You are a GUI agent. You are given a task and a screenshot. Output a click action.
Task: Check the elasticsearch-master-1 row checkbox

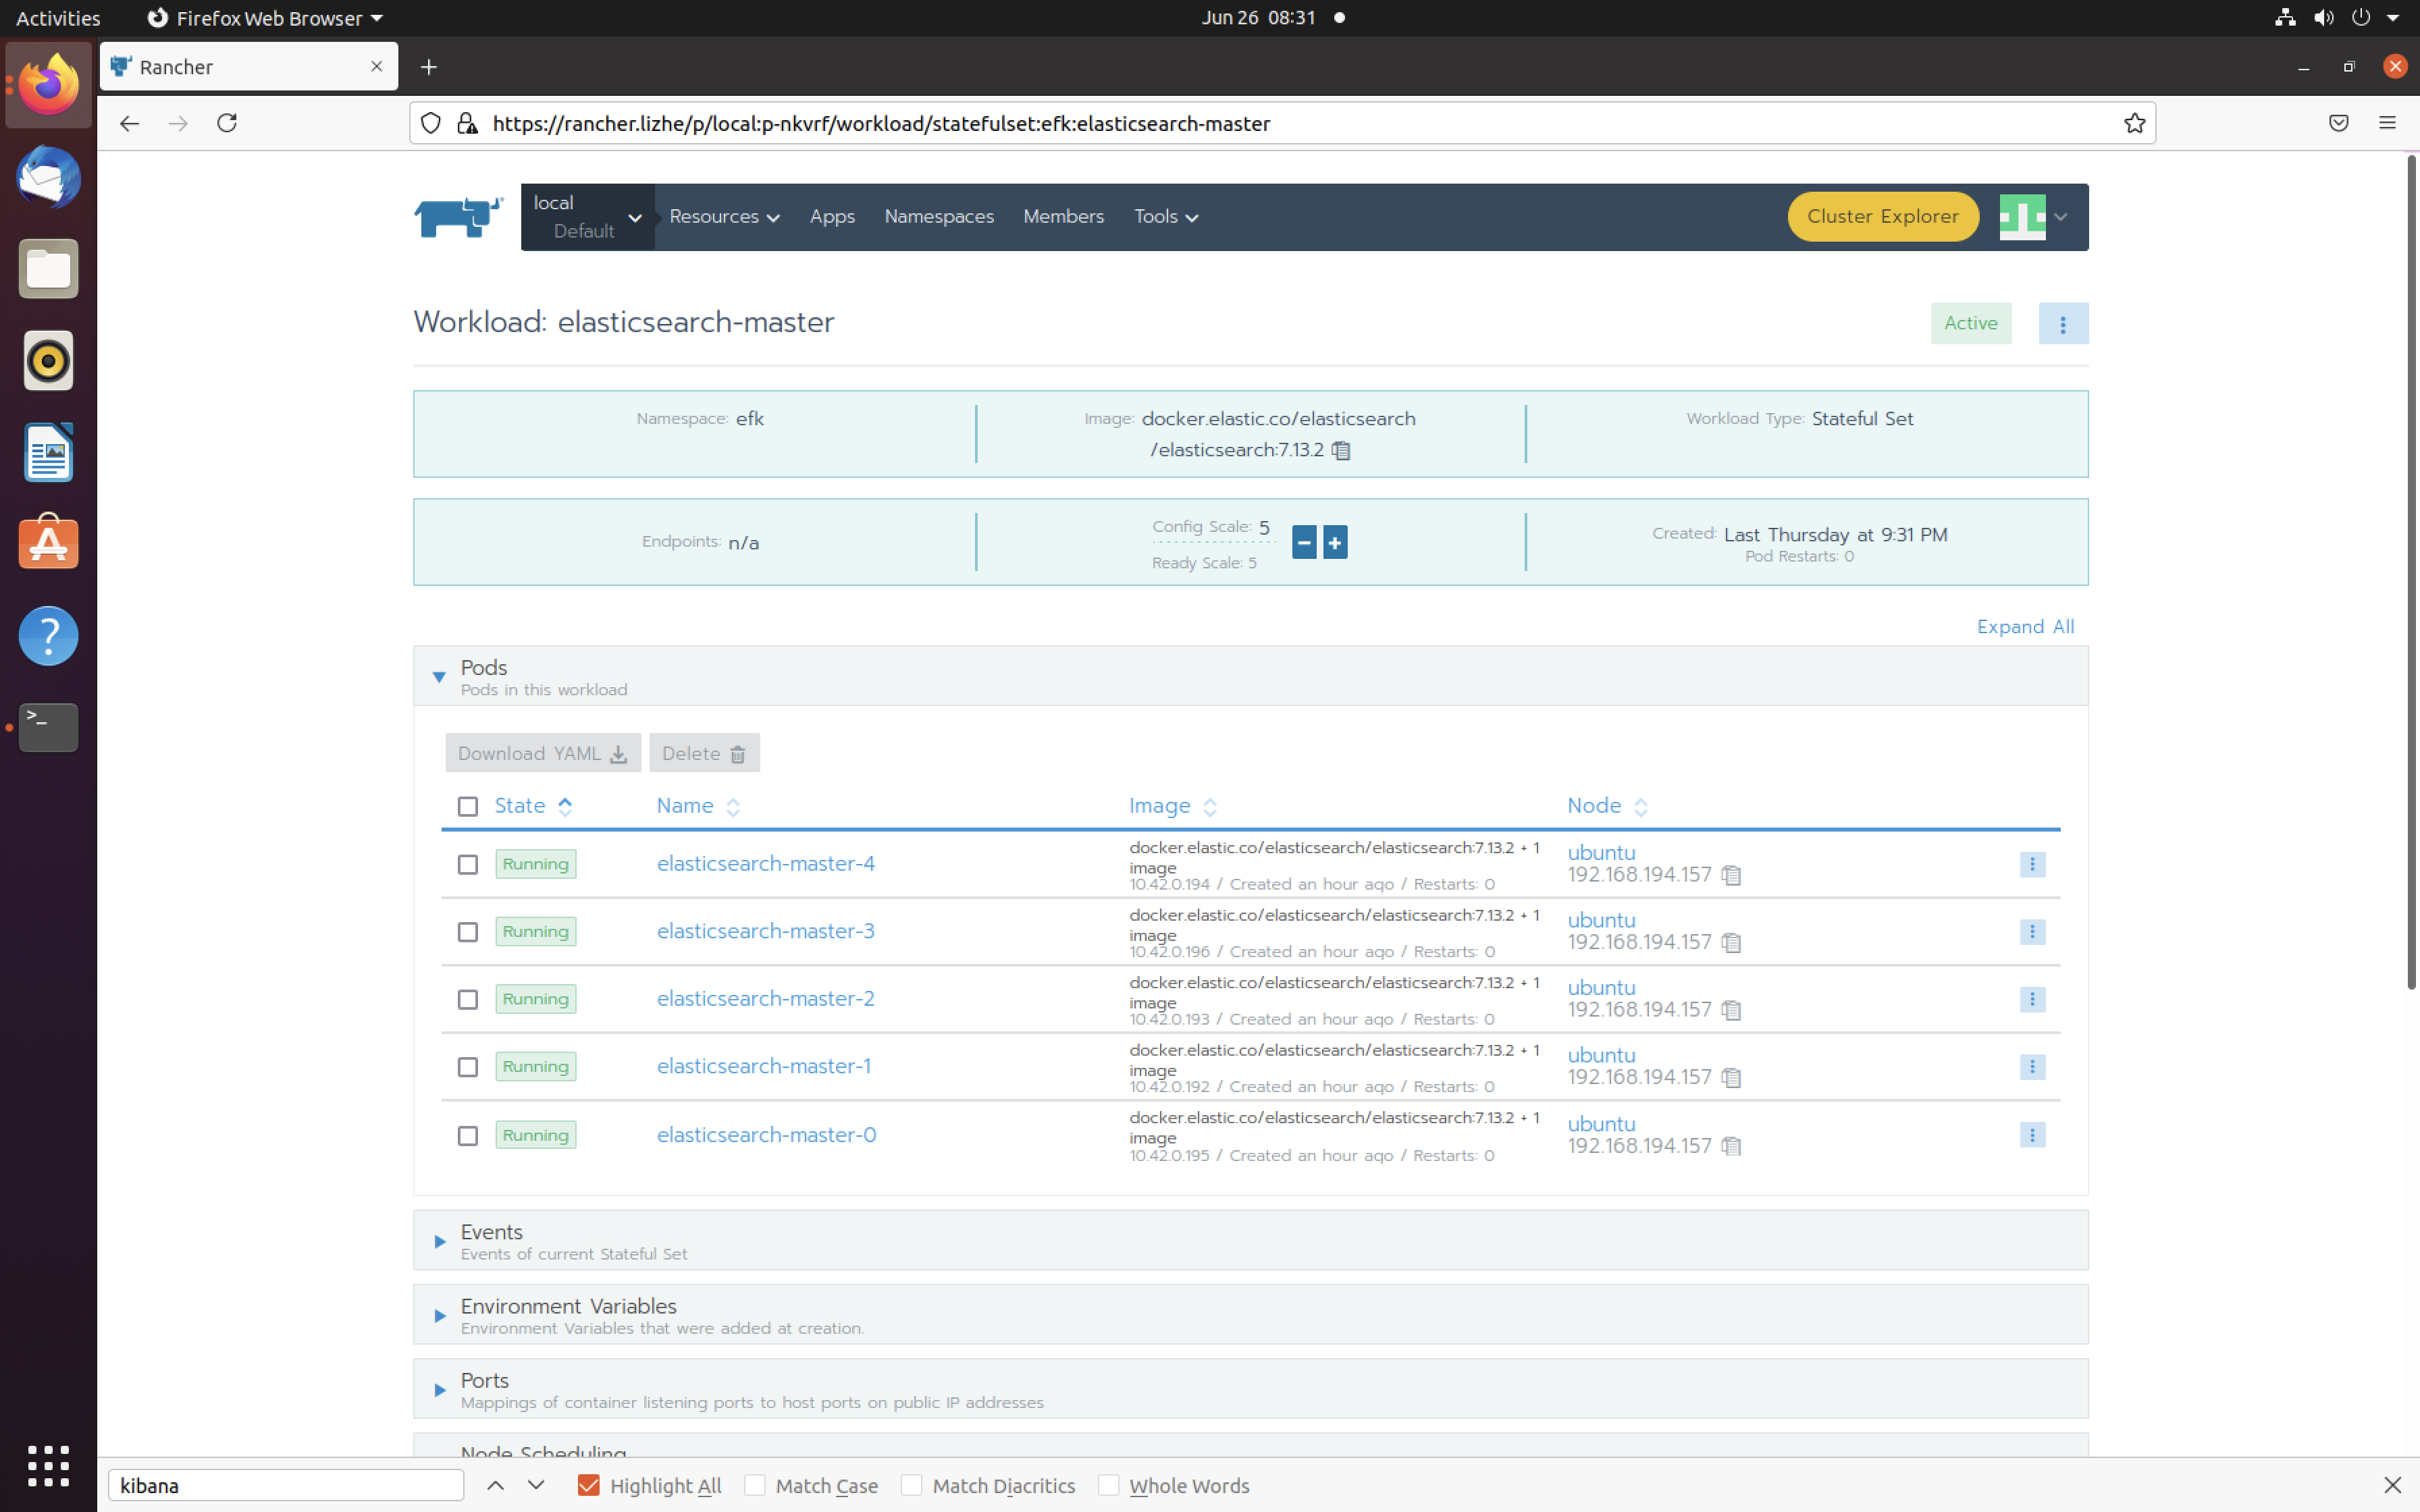point(467,1068)
